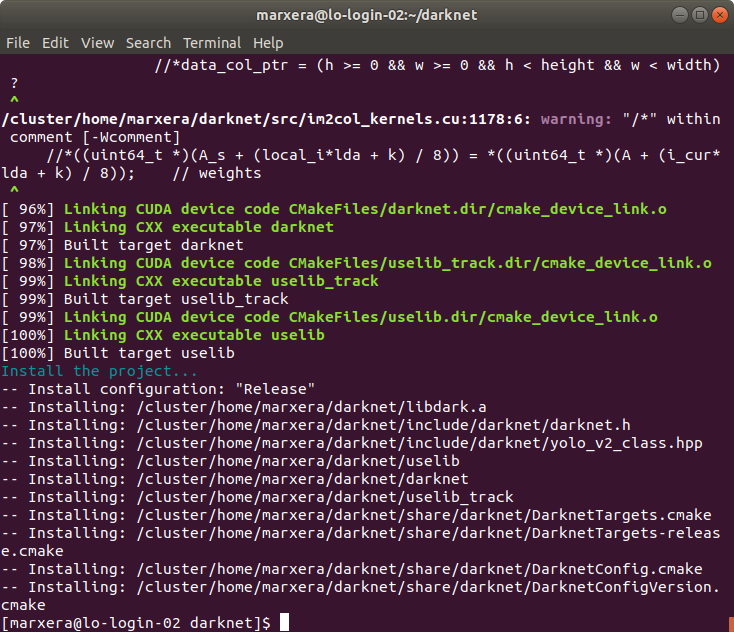Open the View menu
This screenshot has height=632, width=734.
point(97,43)
